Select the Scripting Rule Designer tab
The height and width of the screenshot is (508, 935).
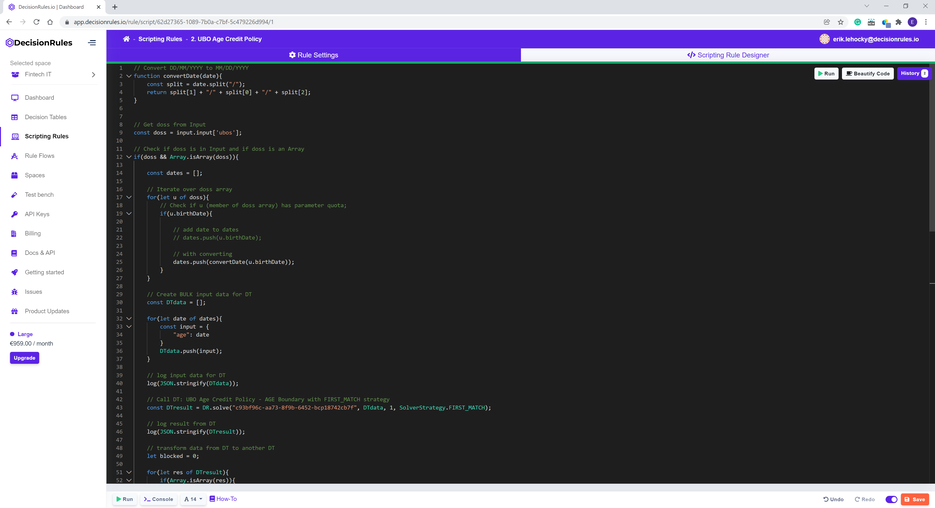(x=728, y=55)
